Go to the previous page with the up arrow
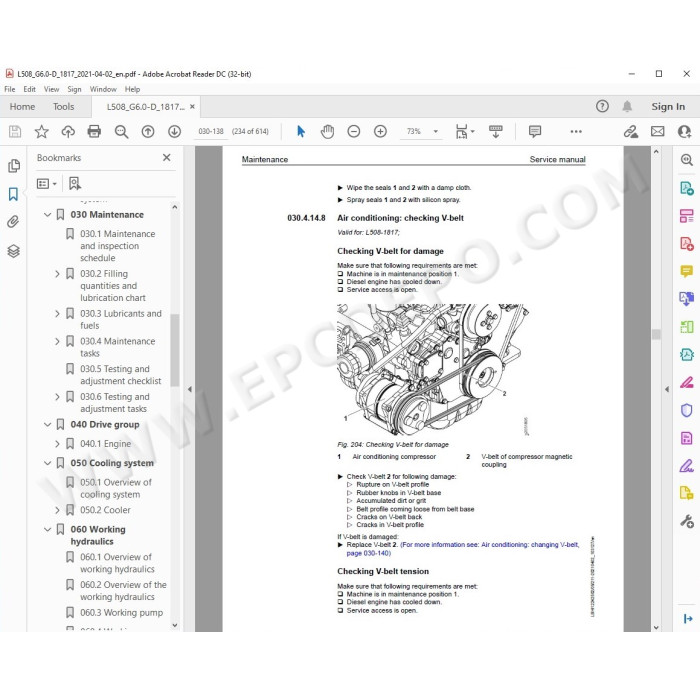The width and height of the screenshot is (700, 700). (x=148, y=131)
